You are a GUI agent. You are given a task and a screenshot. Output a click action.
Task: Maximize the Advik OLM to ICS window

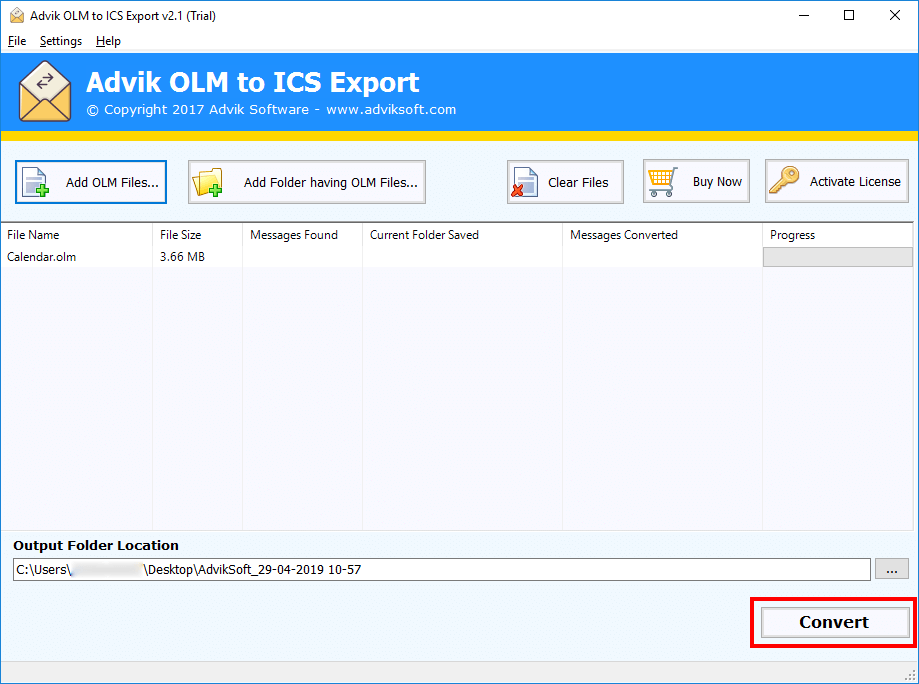pos(849,16)
